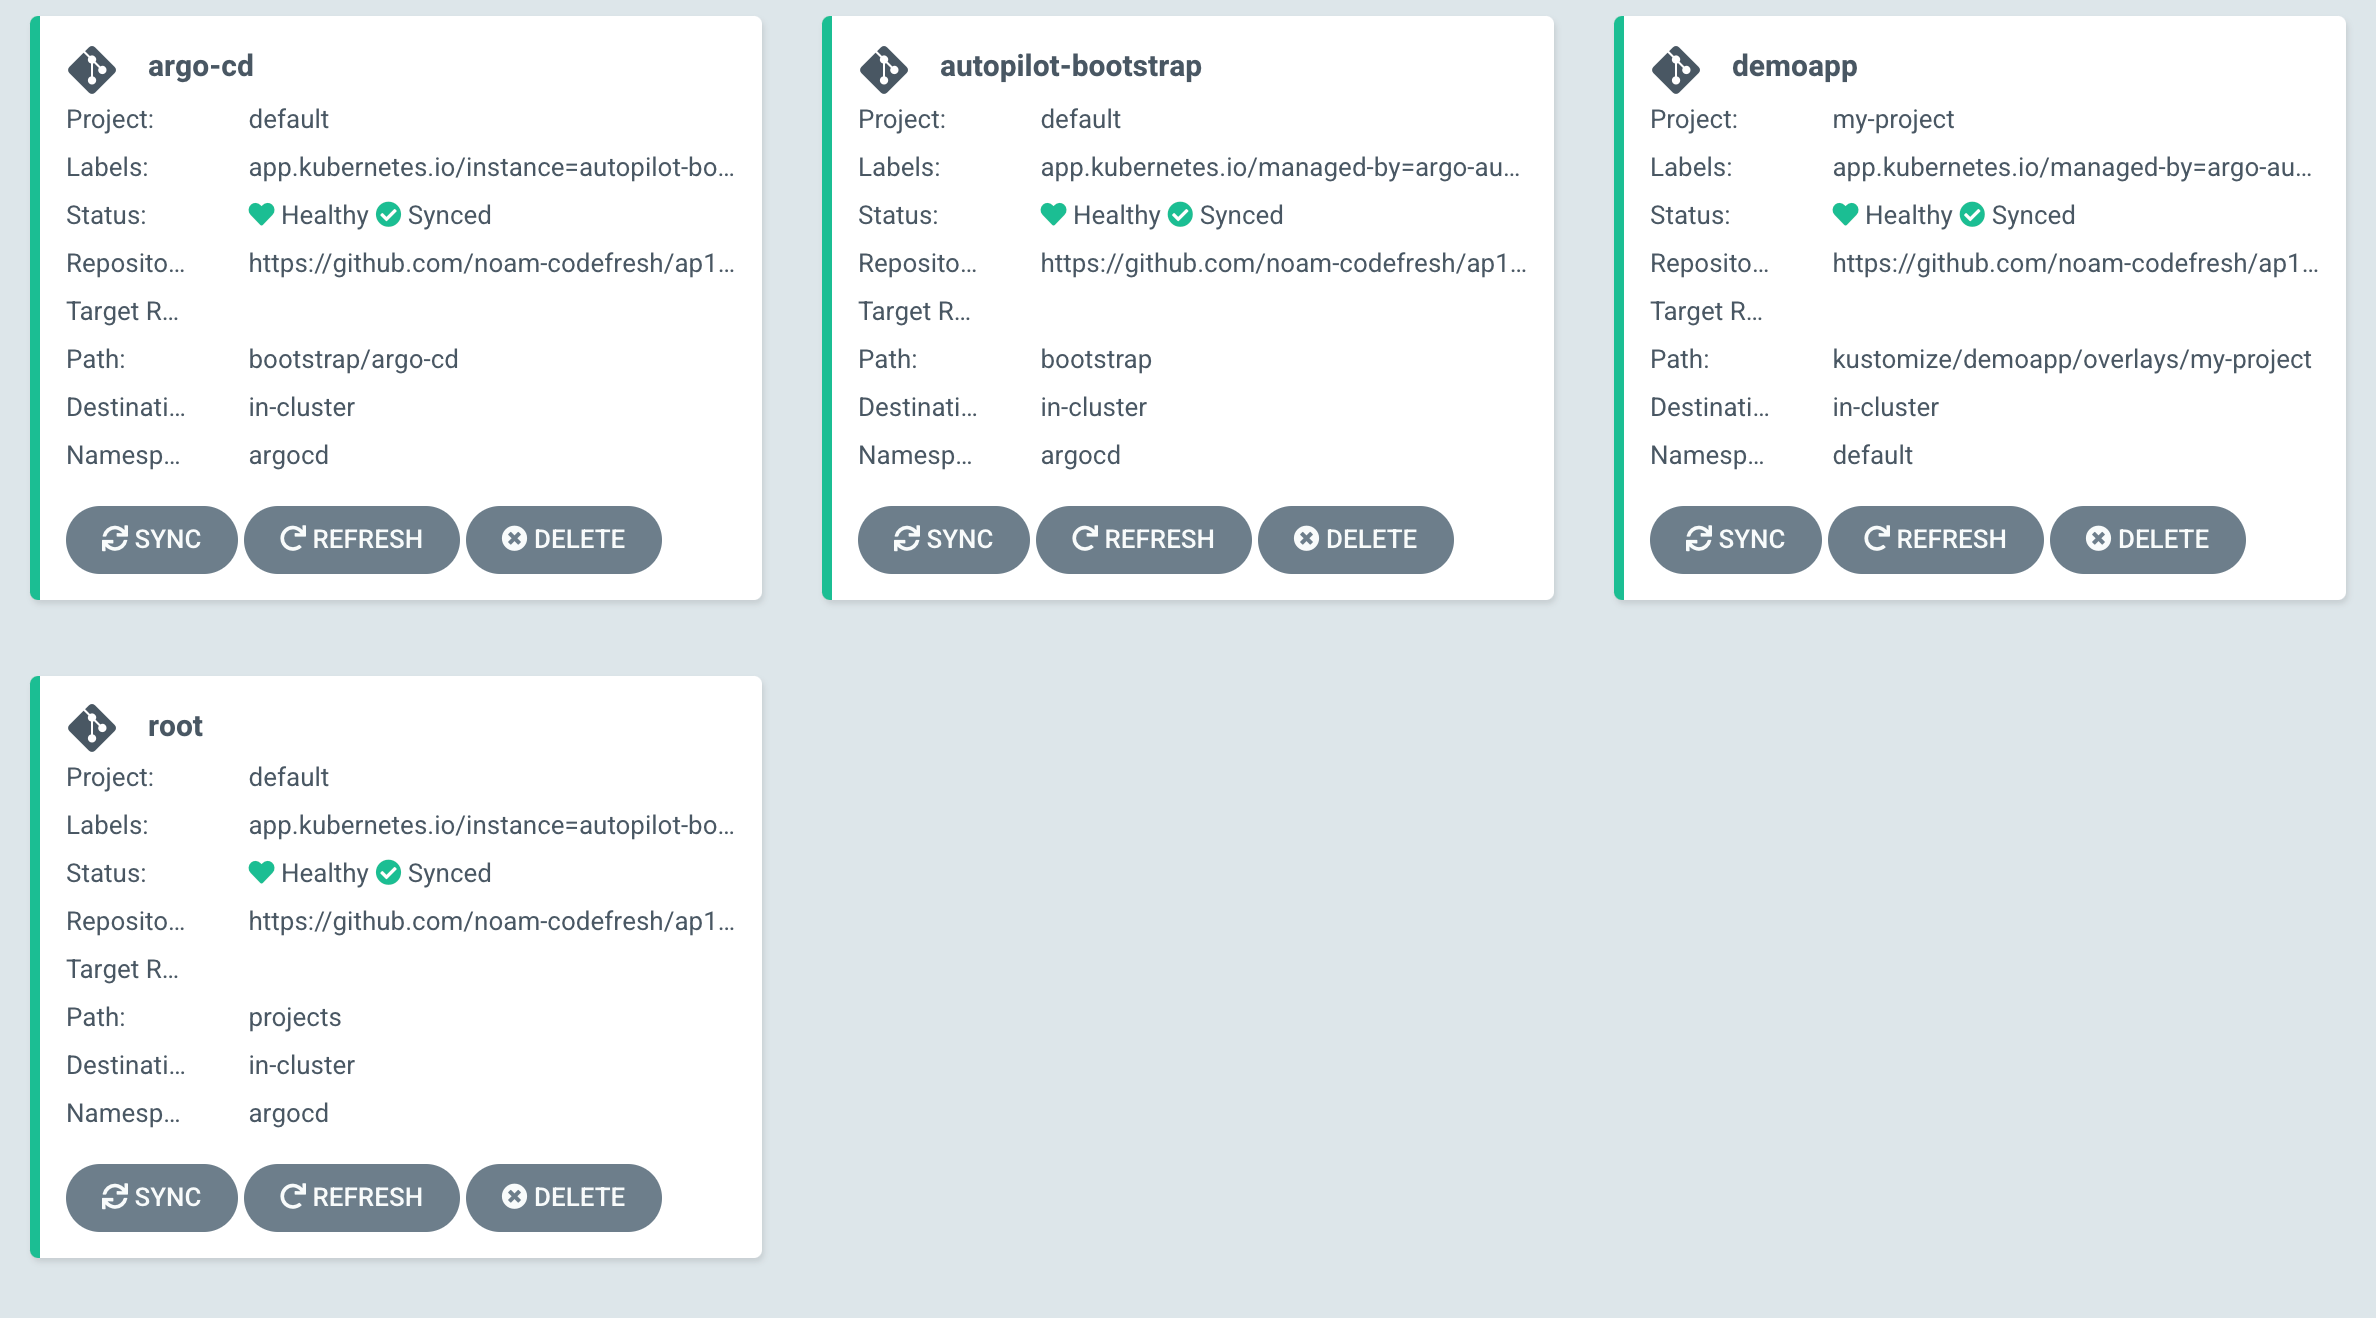Screen dimensions: 2376x1318
Task: Refresh the root application
Action: click(x=352, y=1197)
